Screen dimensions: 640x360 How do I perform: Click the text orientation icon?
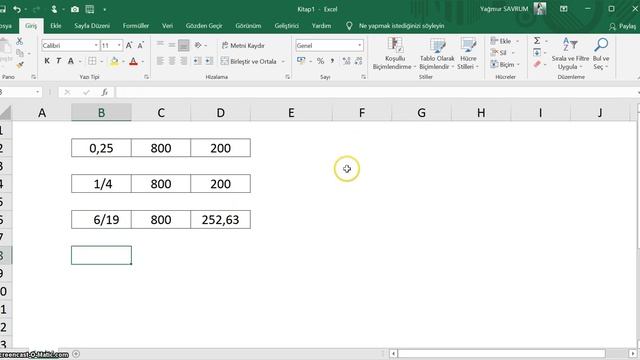(198, 45)
